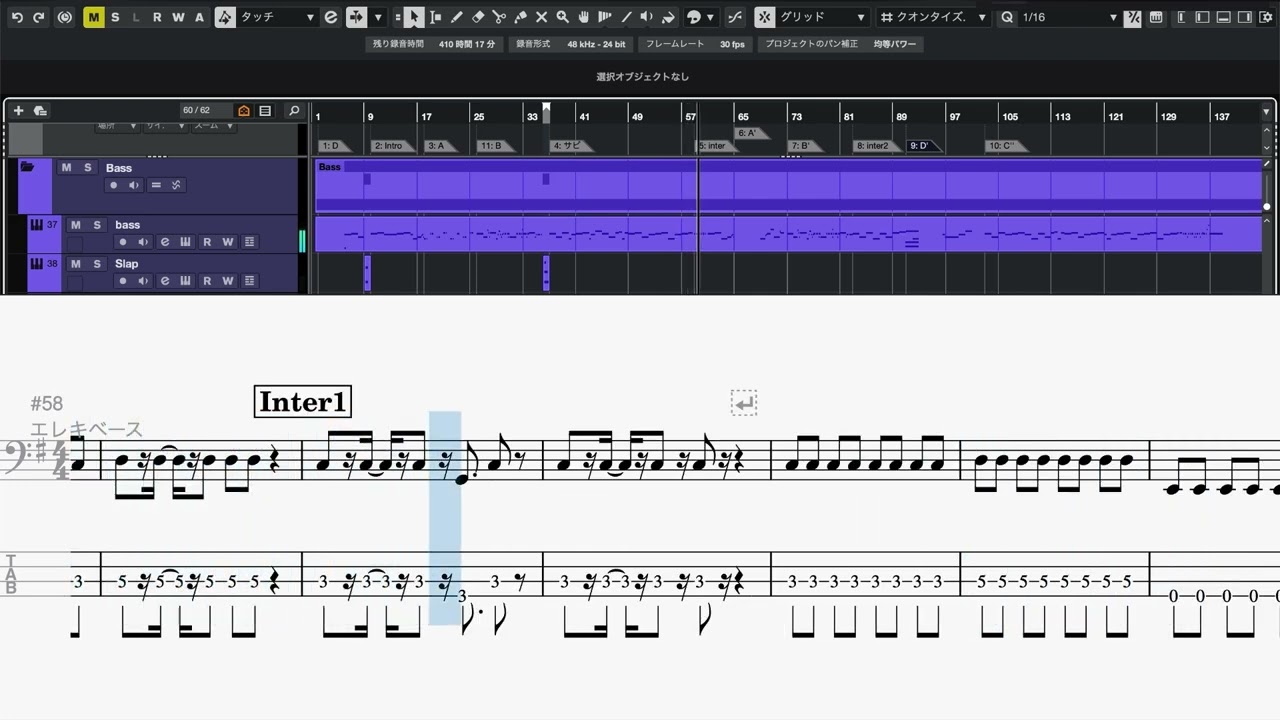Select the Range Selection tool

(x=435, y=17)
